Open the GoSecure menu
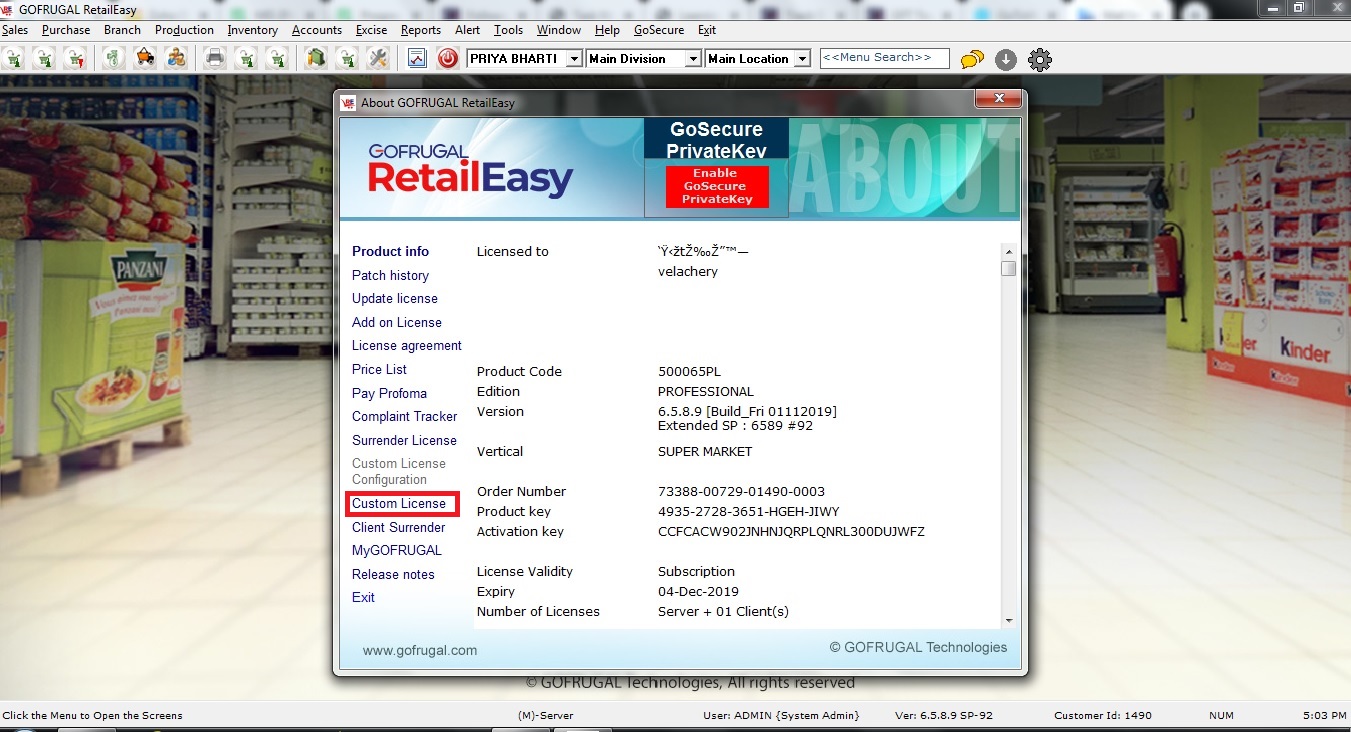 pyautogui.click(x=659, y=30)
